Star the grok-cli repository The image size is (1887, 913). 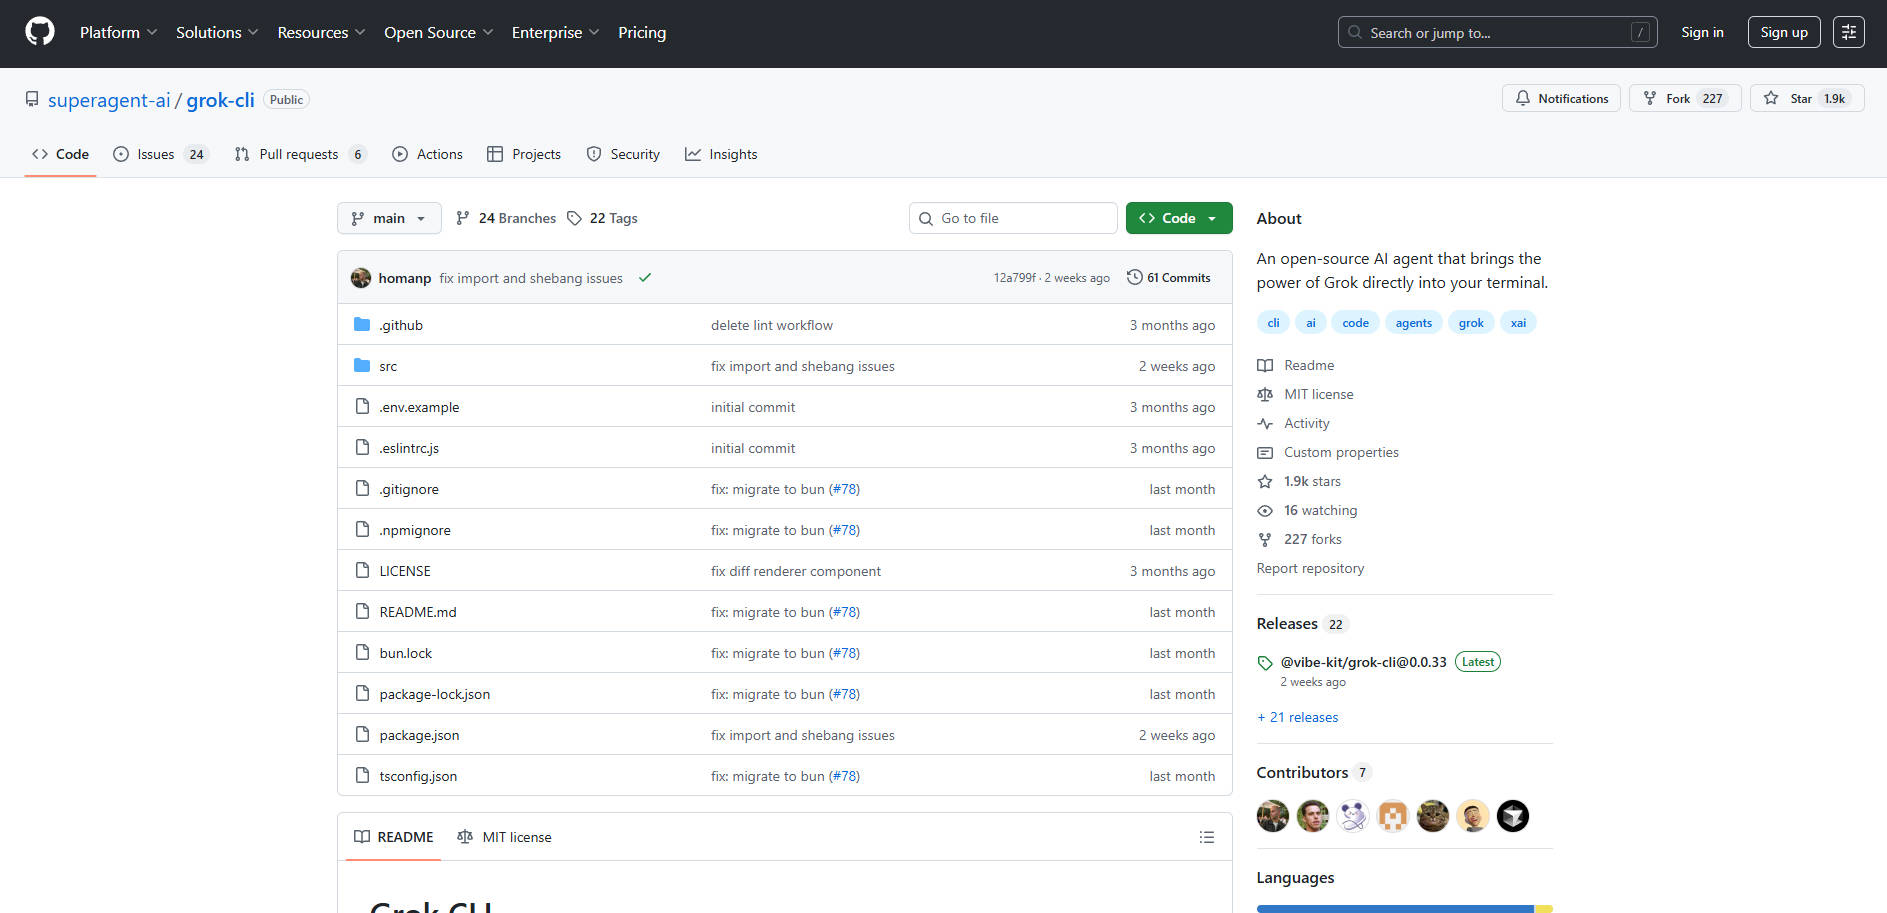pyautogui.click(x=1806, y=98)
